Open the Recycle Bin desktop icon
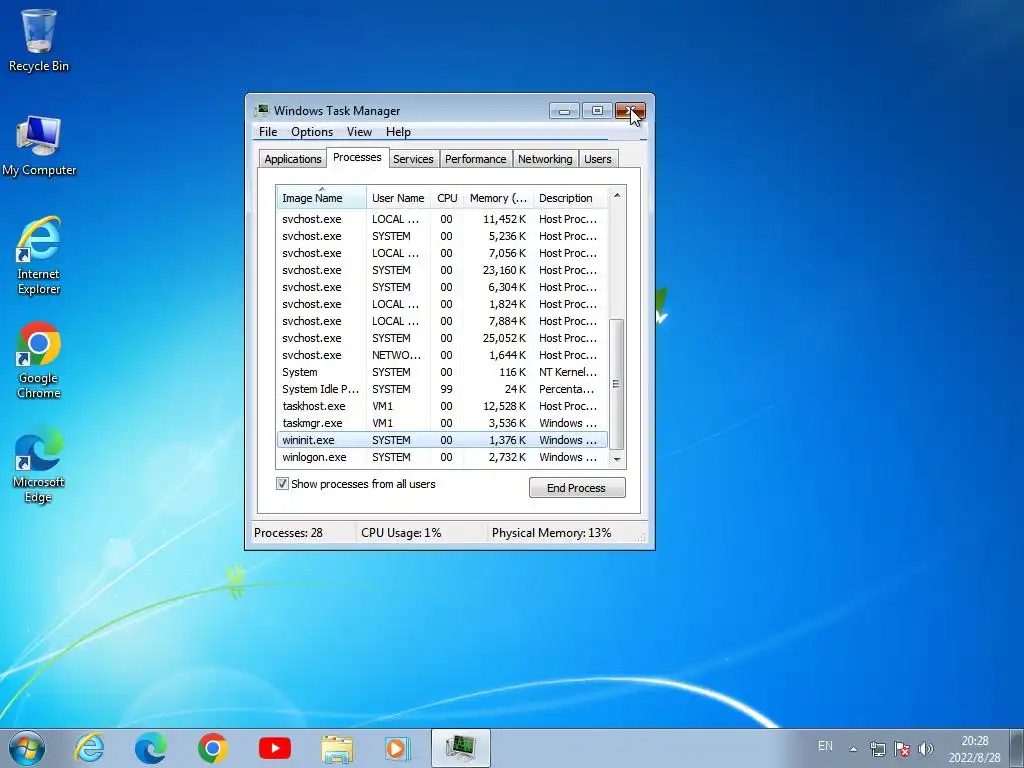 pos(39,40)
